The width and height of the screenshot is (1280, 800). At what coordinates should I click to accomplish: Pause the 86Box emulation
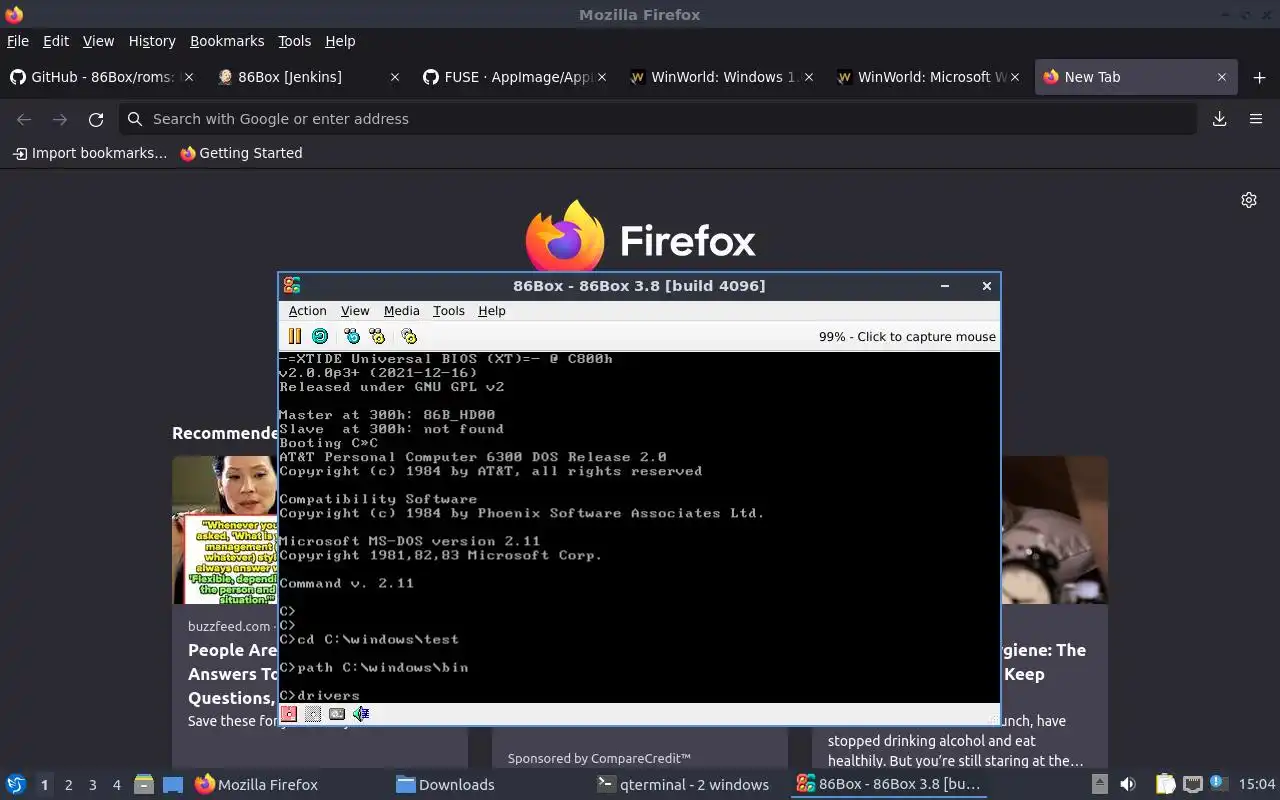(x=295, y=337)
